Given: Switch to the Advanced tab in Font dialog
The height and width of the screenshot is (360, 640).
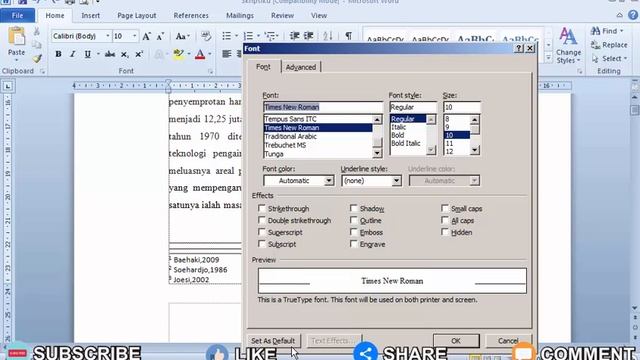Looking at the screenshot, I should (x=301, y=67).
